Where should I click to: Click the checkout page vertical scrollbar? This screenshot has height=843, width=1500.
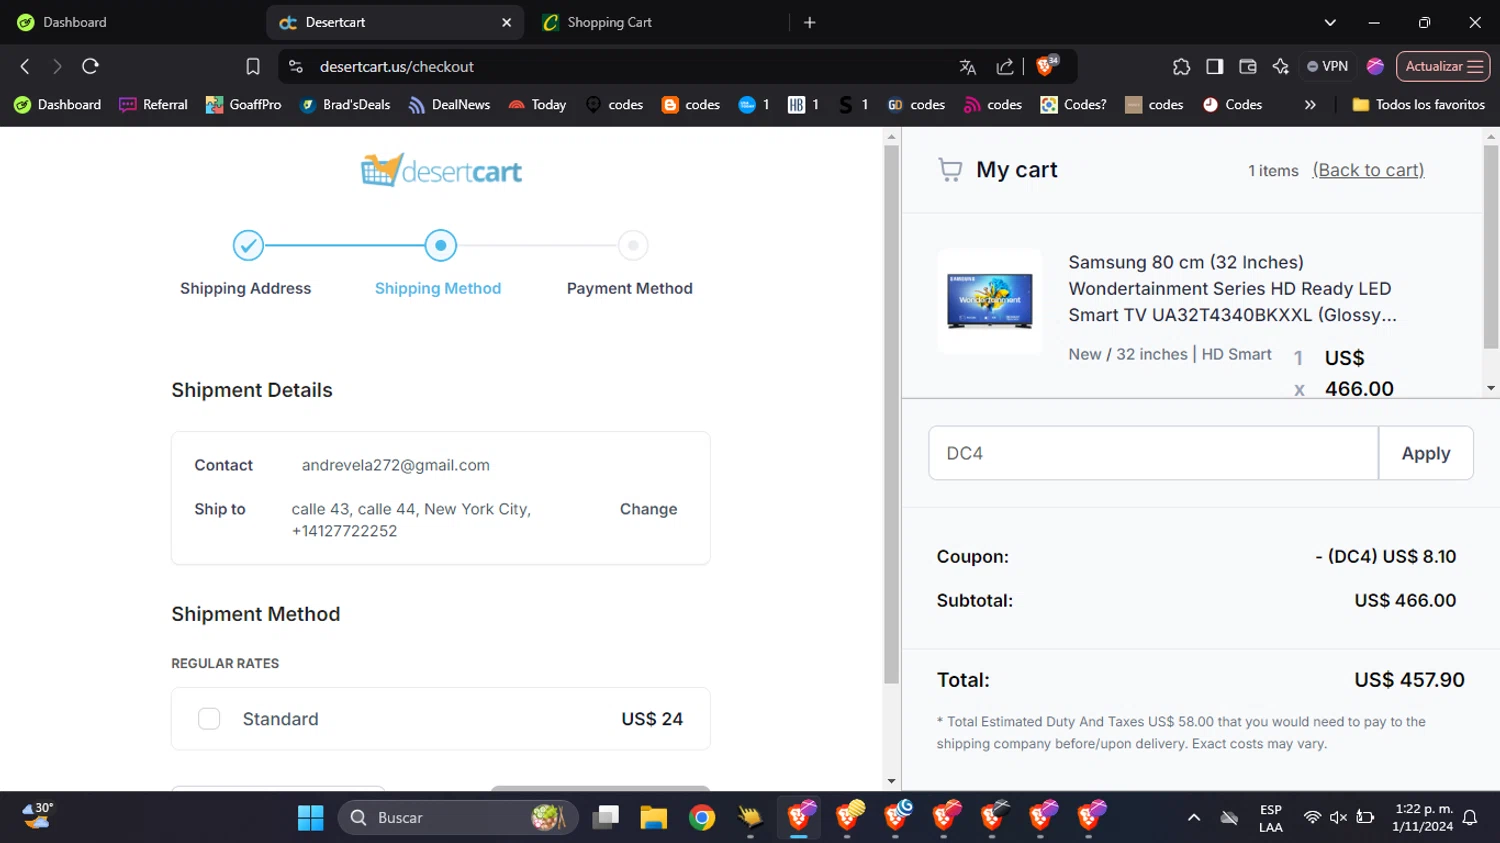click(x=891, y=416)
